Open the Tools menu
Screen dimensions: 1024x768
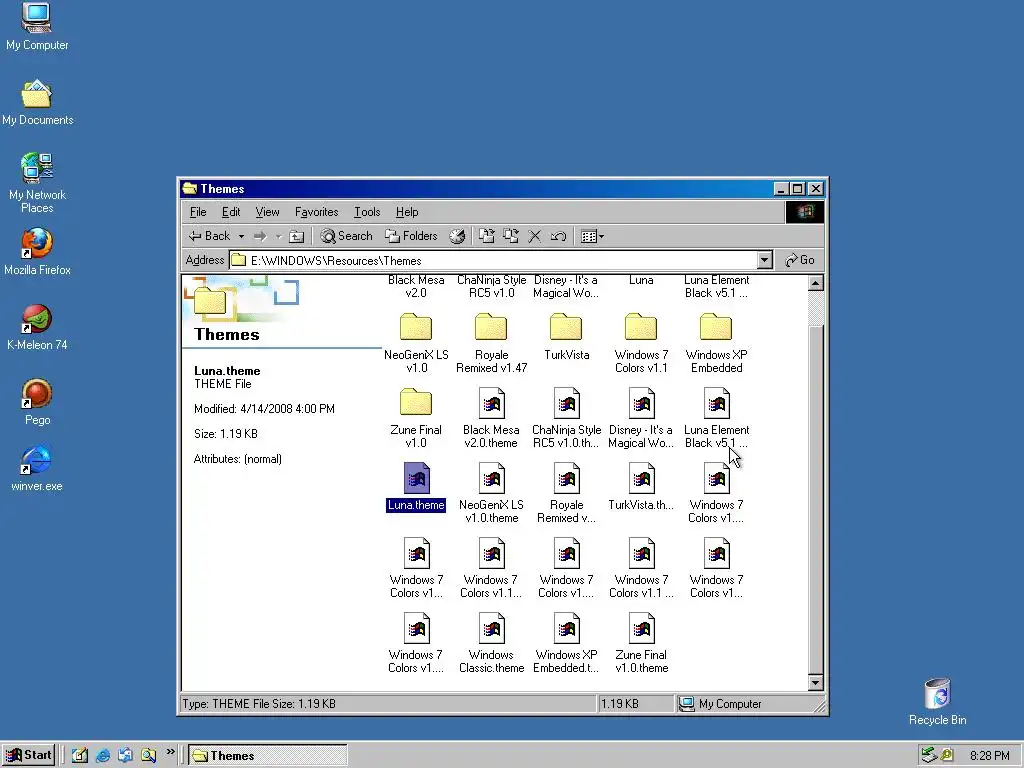(x=366, y=212)
